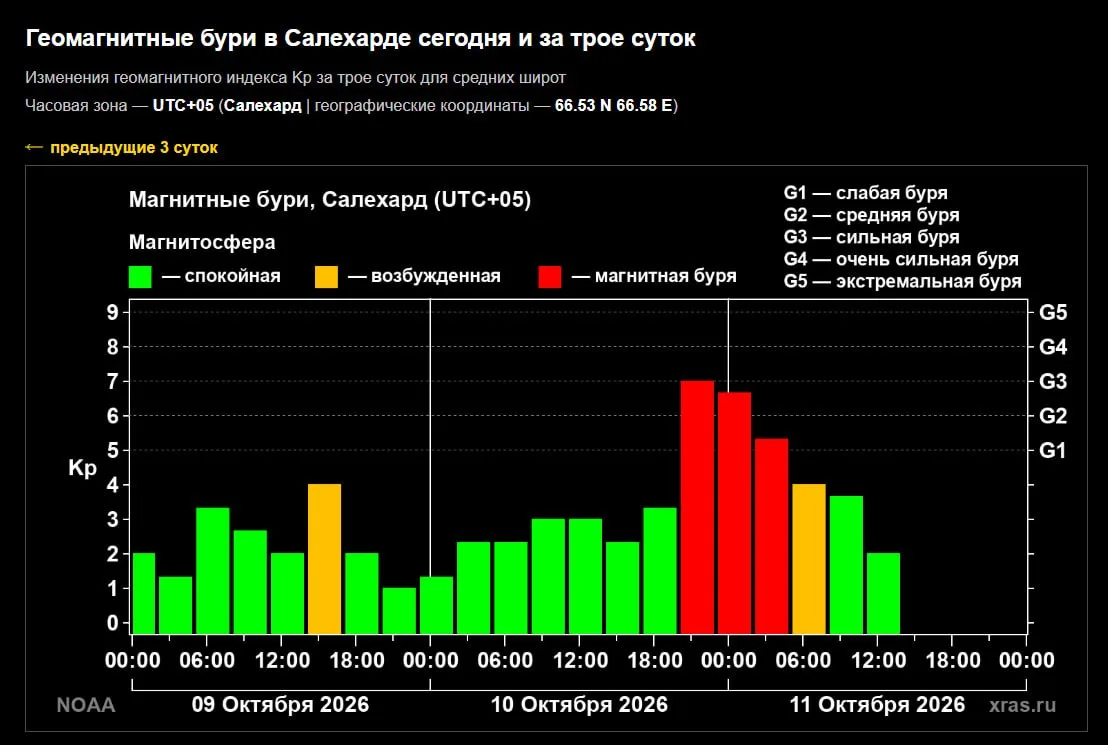Click the coordinates "66.53 N 66.58 E"
The width and height of the screenshot is (1108, 745).
tap(613, 106)
